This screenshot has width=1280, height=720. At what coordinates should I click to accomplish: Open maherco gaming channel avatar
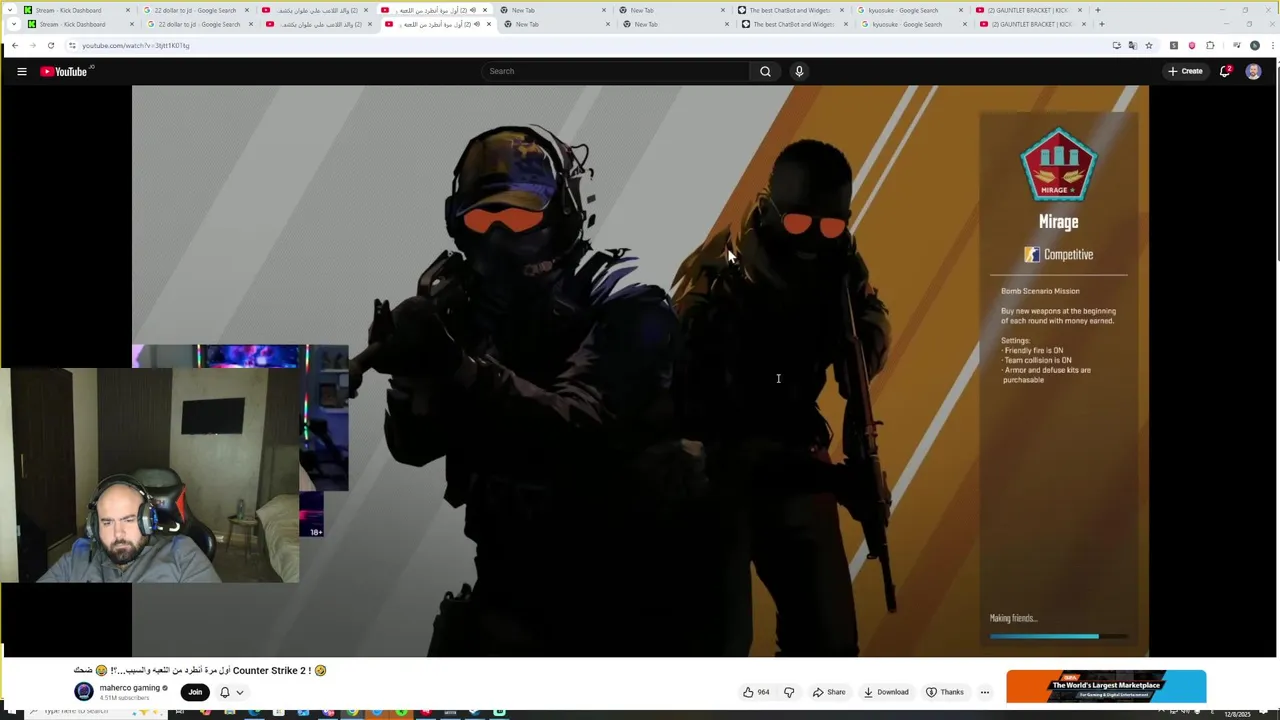pyautogui.click(x=84, y=691)
